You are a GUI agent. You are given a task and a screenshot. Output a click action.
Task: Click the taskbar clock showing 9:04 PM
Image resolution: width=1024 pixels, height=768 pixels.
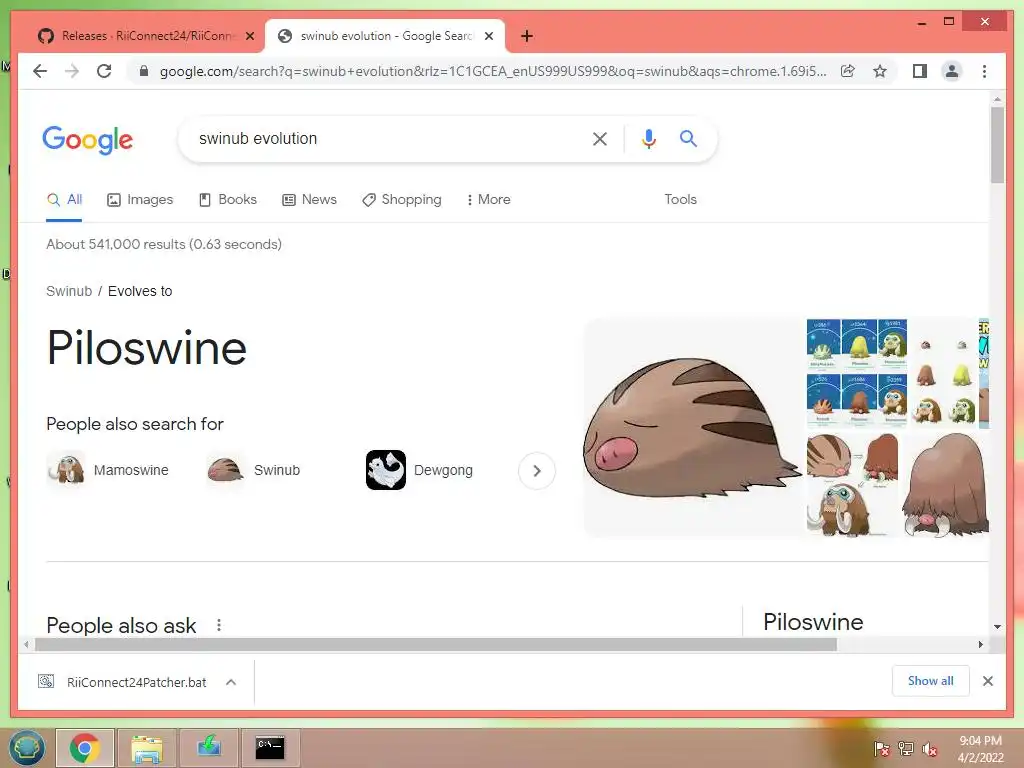(980, 749)
